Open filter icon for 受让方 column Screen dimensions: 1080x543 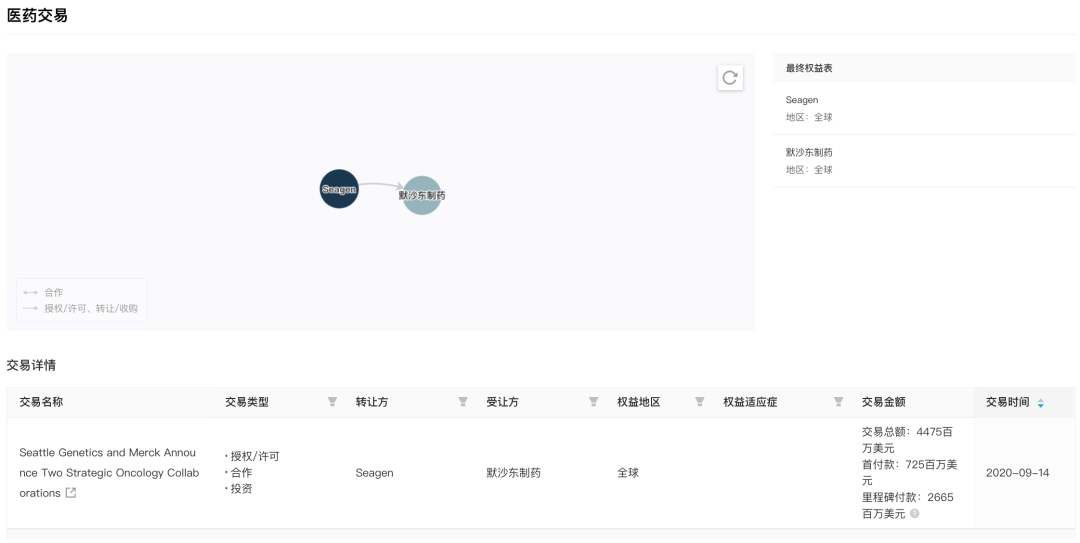click(x=593, y=402)
